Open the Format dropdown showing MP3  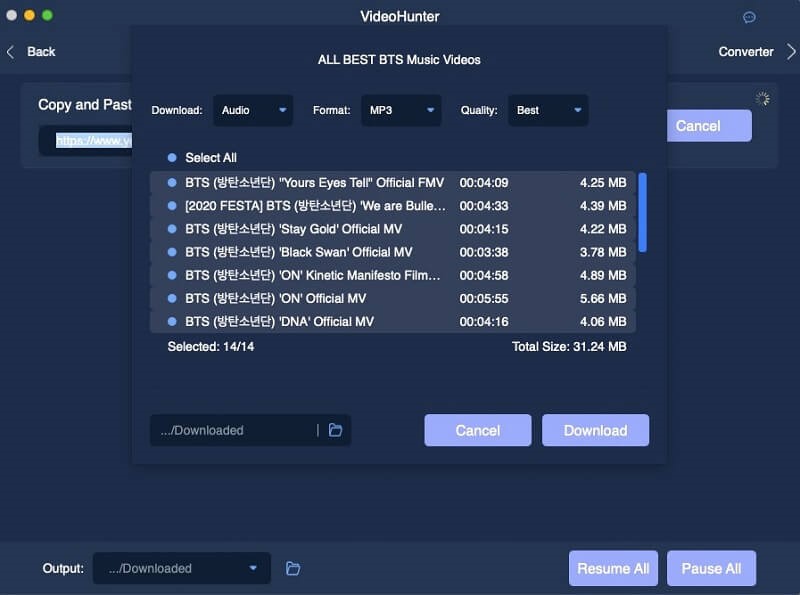401,110
